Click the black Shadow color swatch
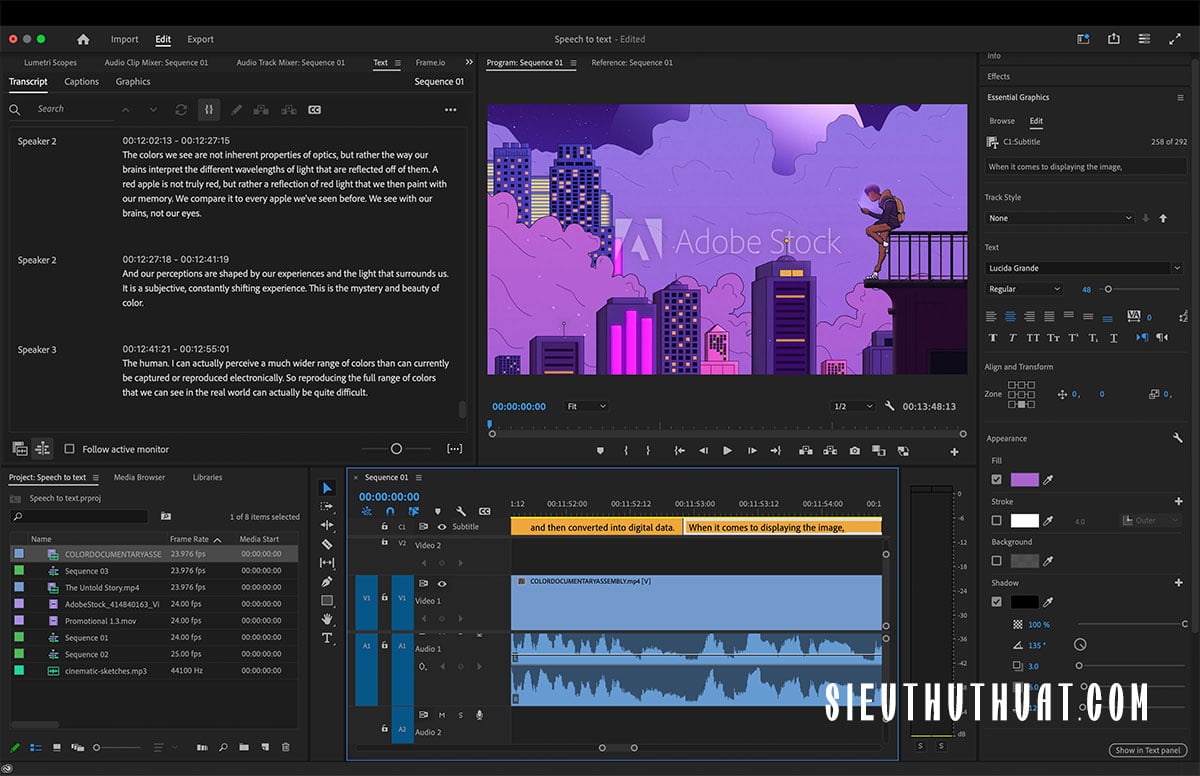 point(1025,602)
